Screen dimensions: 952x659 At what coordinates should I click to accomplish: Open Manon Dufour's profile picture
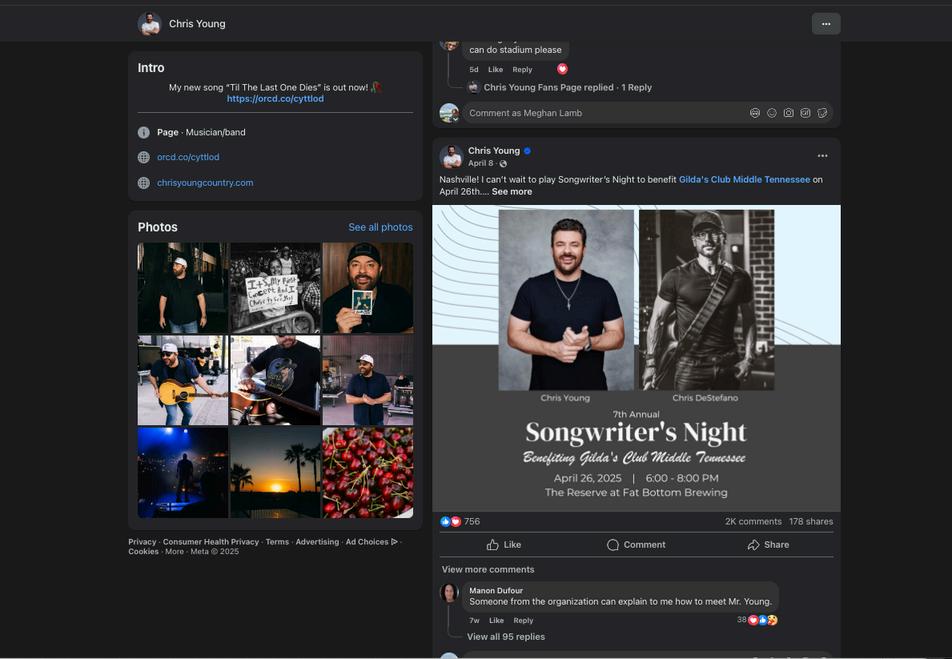pos(449,593)
